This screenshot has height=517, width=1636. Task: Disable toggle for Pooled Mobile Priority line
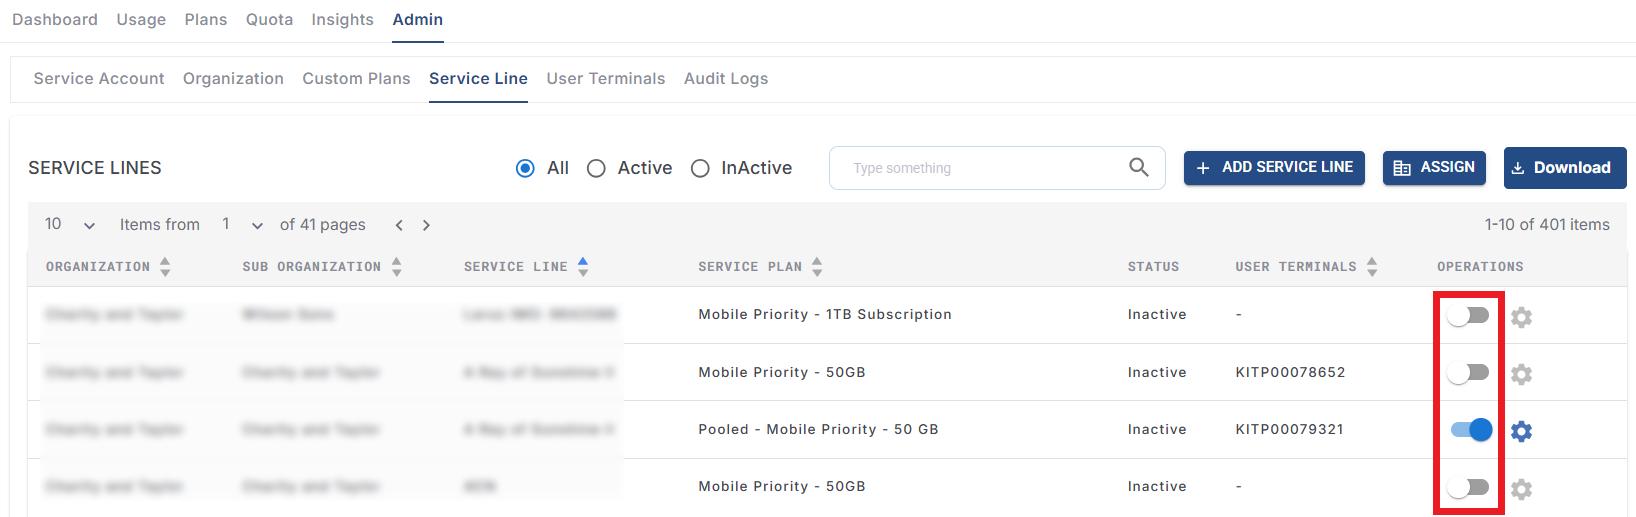point(1470,430)
